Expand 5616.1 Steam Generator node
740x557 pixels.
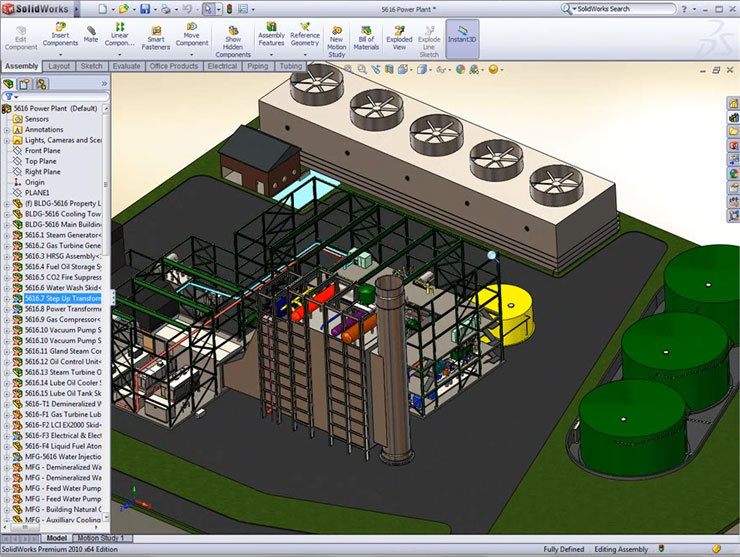pos(7,235)
